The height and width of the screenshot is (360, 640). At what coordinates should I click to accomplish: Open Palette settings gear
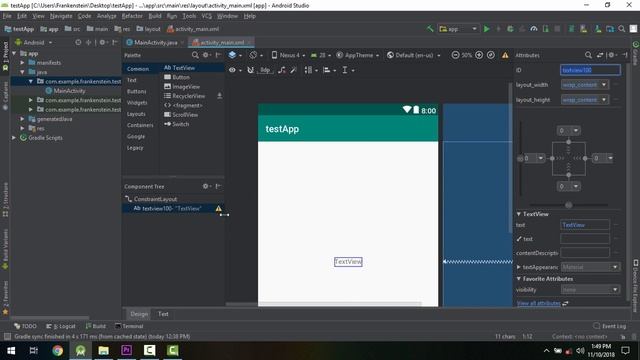pyautogui.click(x=206, y=55)
